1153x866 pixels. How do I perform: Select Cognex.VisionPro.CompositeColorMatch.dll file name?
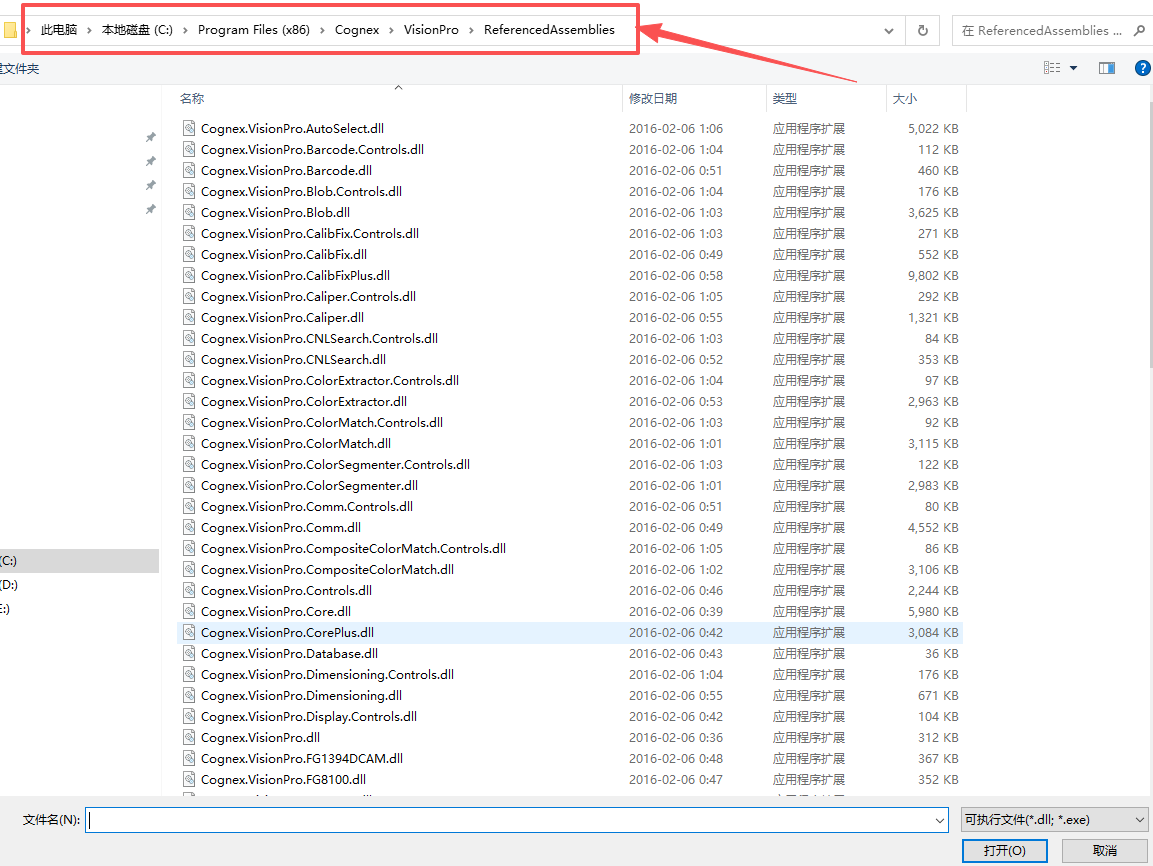[326, 569]
